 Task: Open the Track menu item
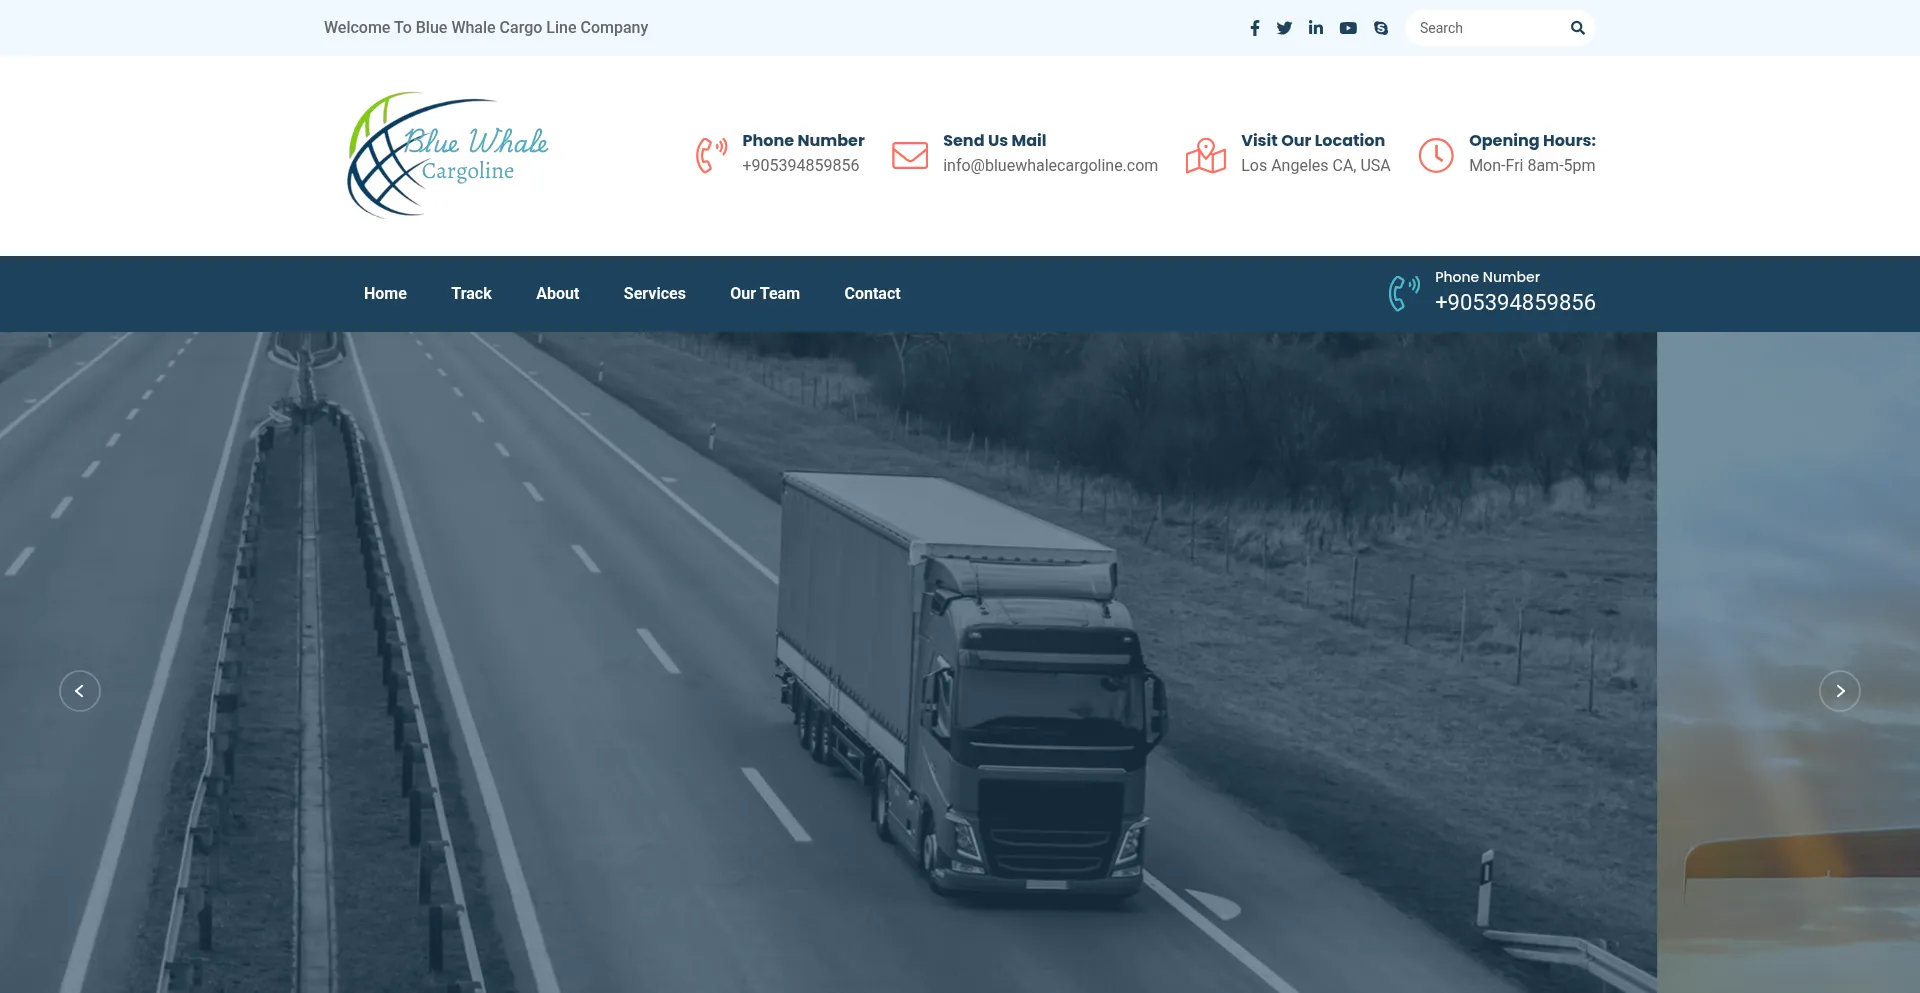[471, 294]
